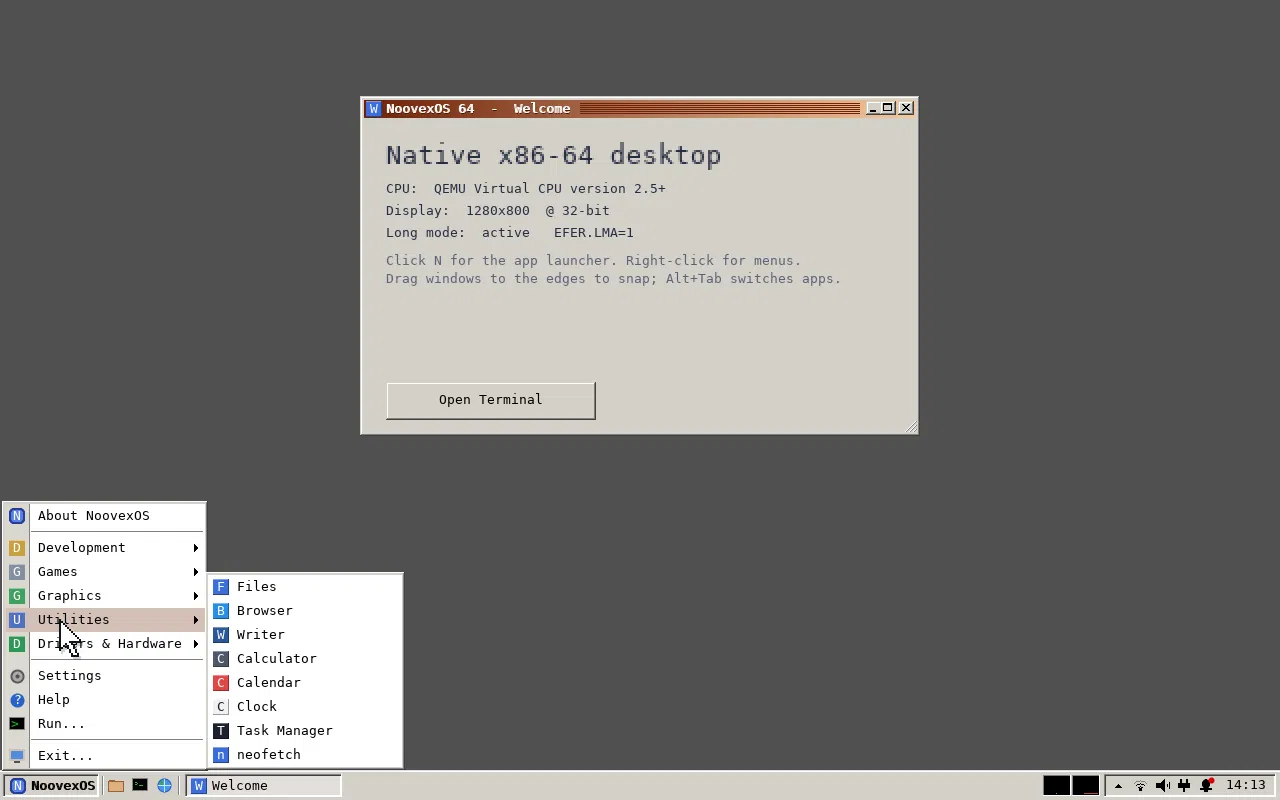Open the terminal icon in the taskbar

(x=140, y=786)
